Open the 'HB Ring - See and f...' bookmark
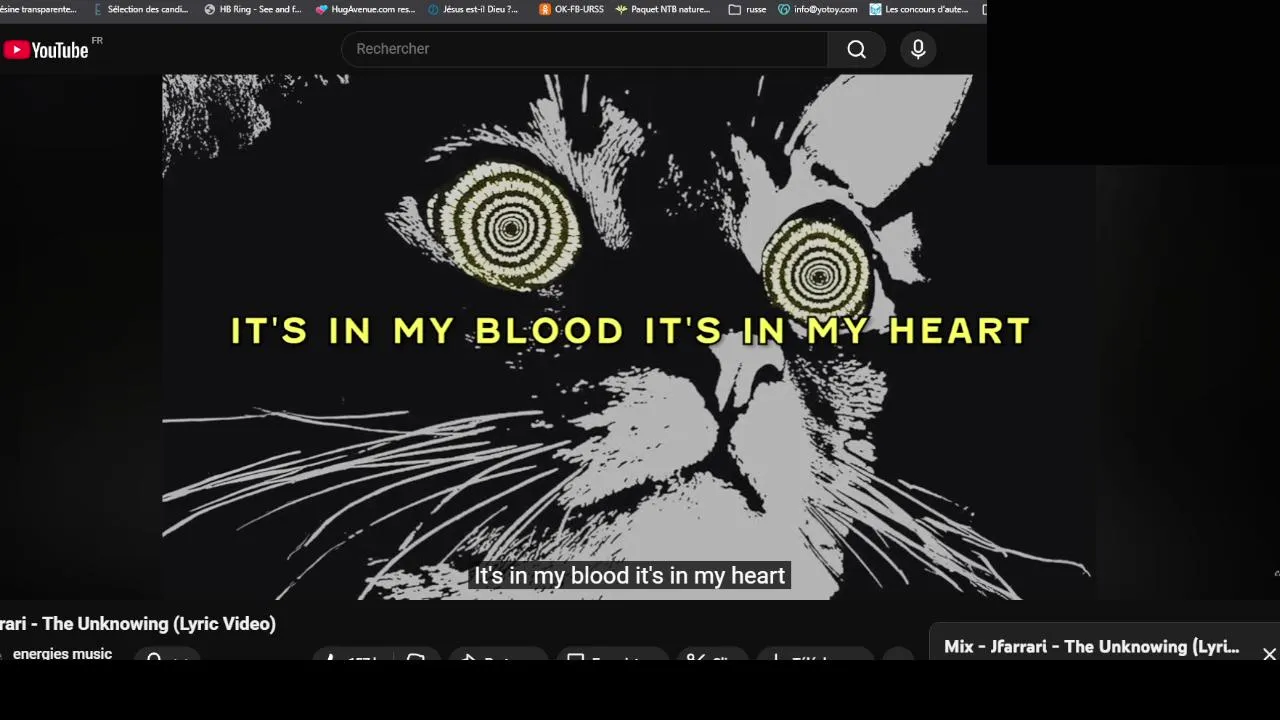 252,9
